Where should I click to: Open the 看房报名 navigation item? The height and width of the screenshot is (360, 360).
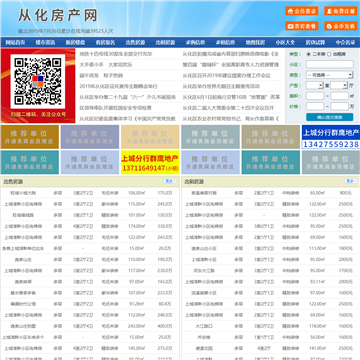105,42
